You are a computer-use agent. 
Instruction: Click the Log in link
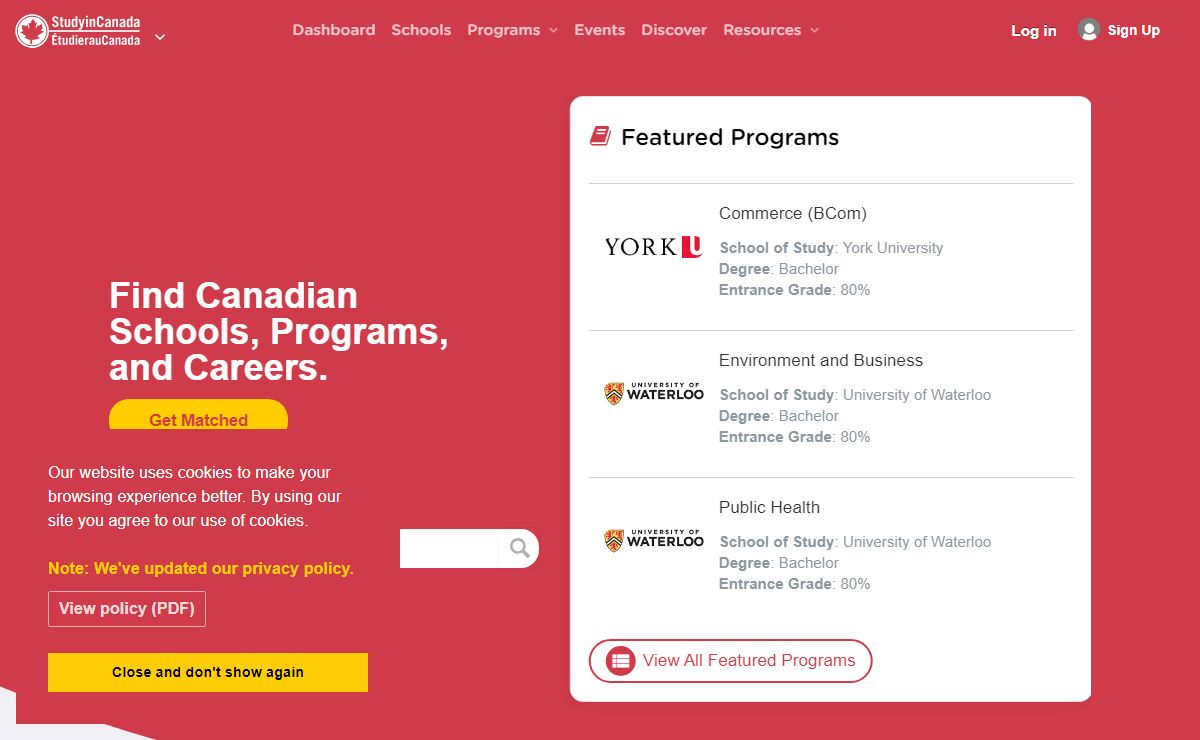[1034, 31]
